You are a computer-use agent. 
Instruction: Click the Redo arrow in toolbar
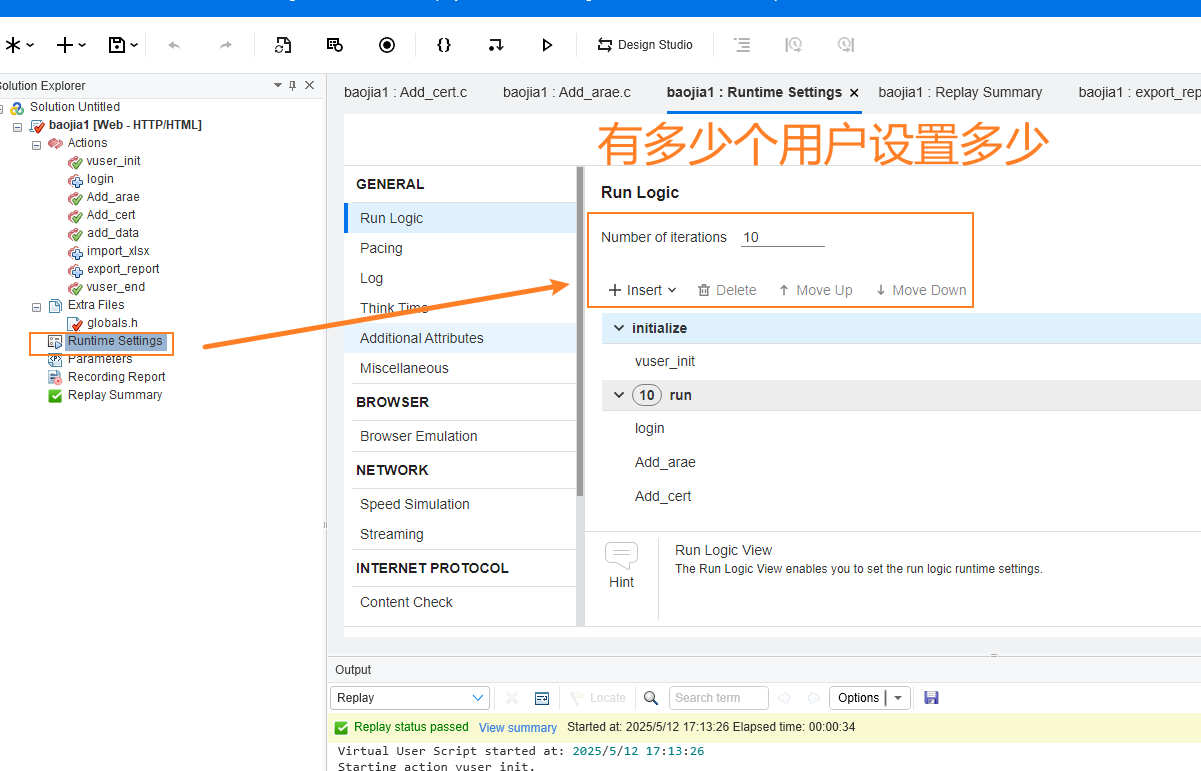coord(226,45)
